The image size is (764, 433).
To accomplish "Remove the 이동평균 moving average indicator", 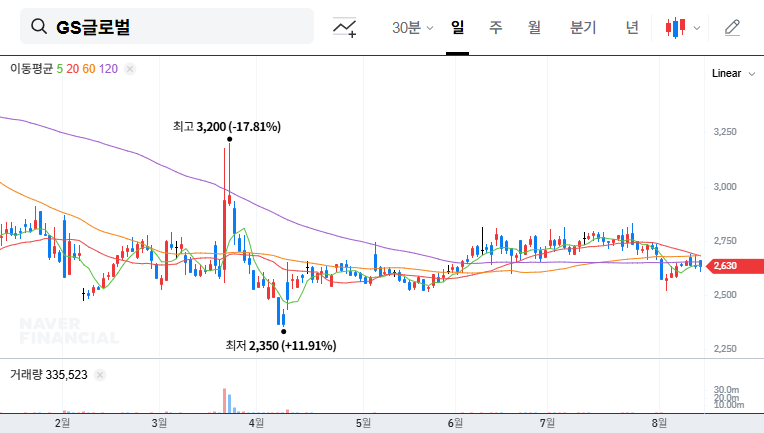I will pyautogui.click(x=130, y=69).
